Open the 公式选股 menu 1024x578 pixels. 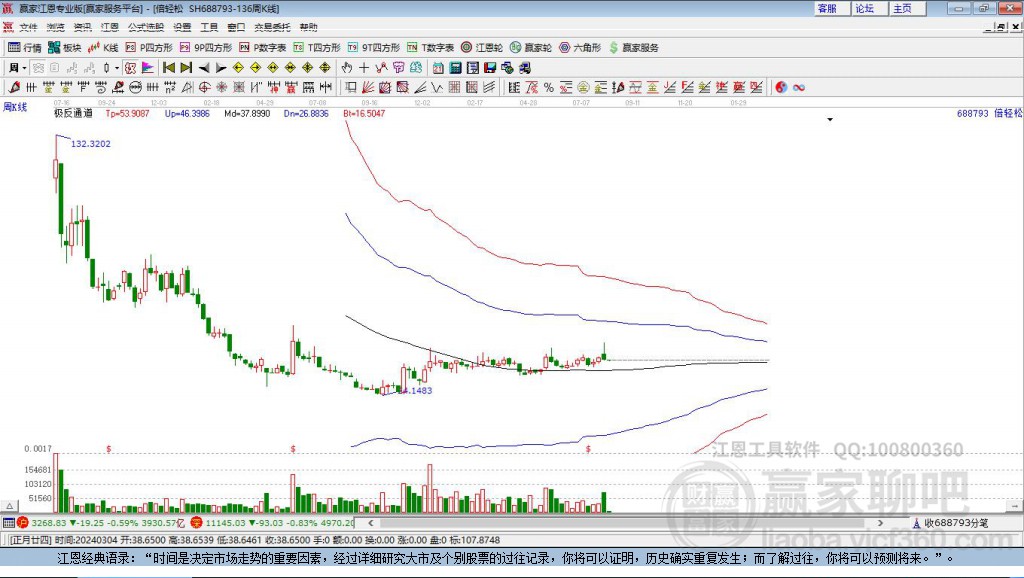tap(146, 27)
